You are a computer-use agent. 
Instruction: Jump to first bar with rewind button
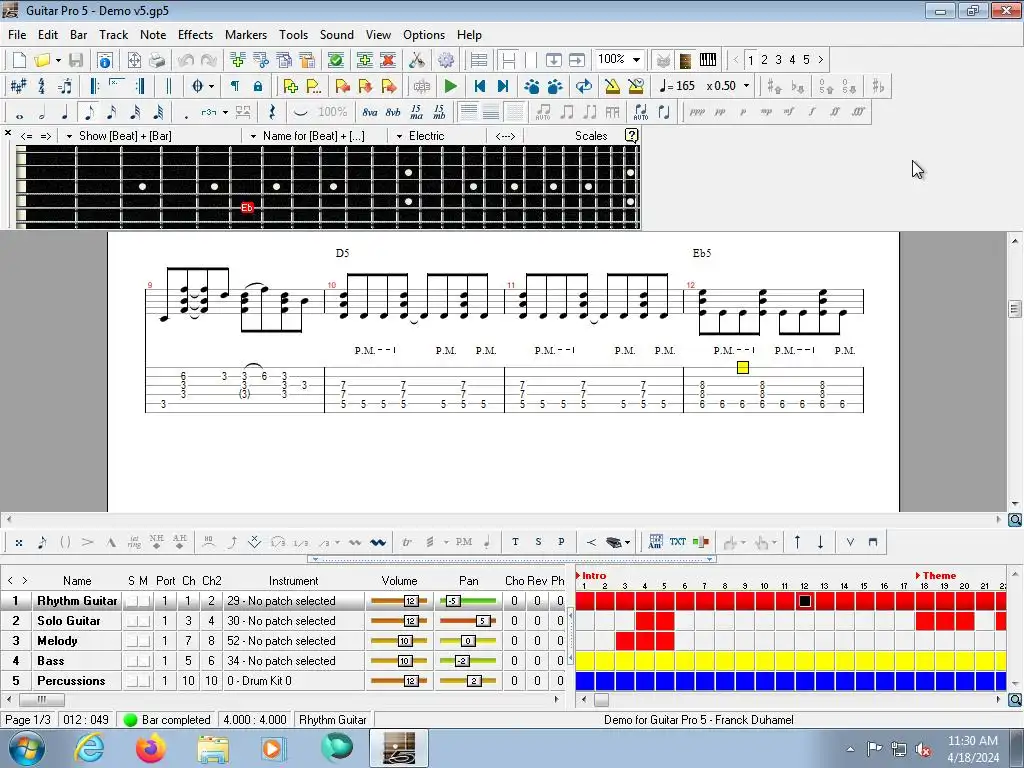pos(479,86)
